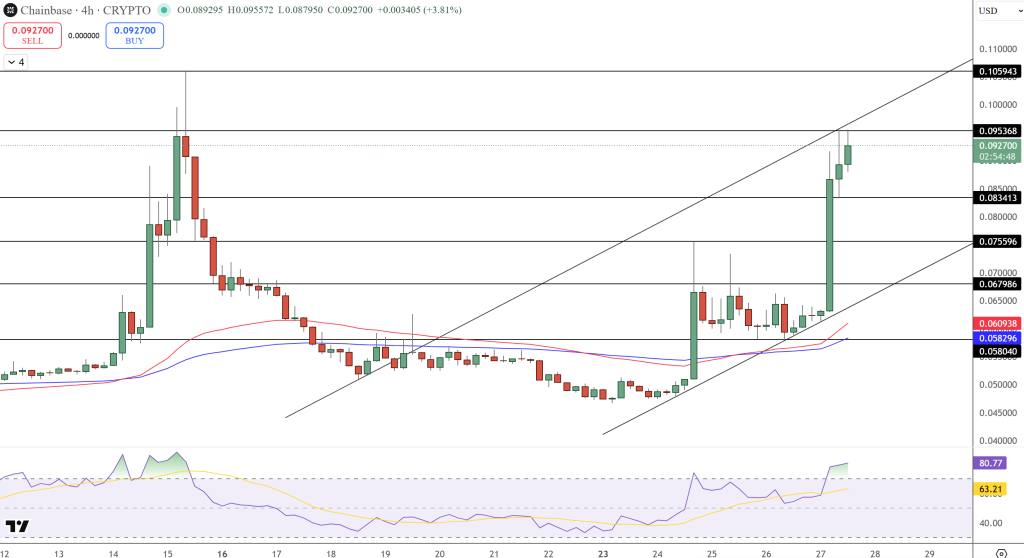The image size is (1024, 558).
Task: Open the USD currency dropdown
Action: pos(999,10)
